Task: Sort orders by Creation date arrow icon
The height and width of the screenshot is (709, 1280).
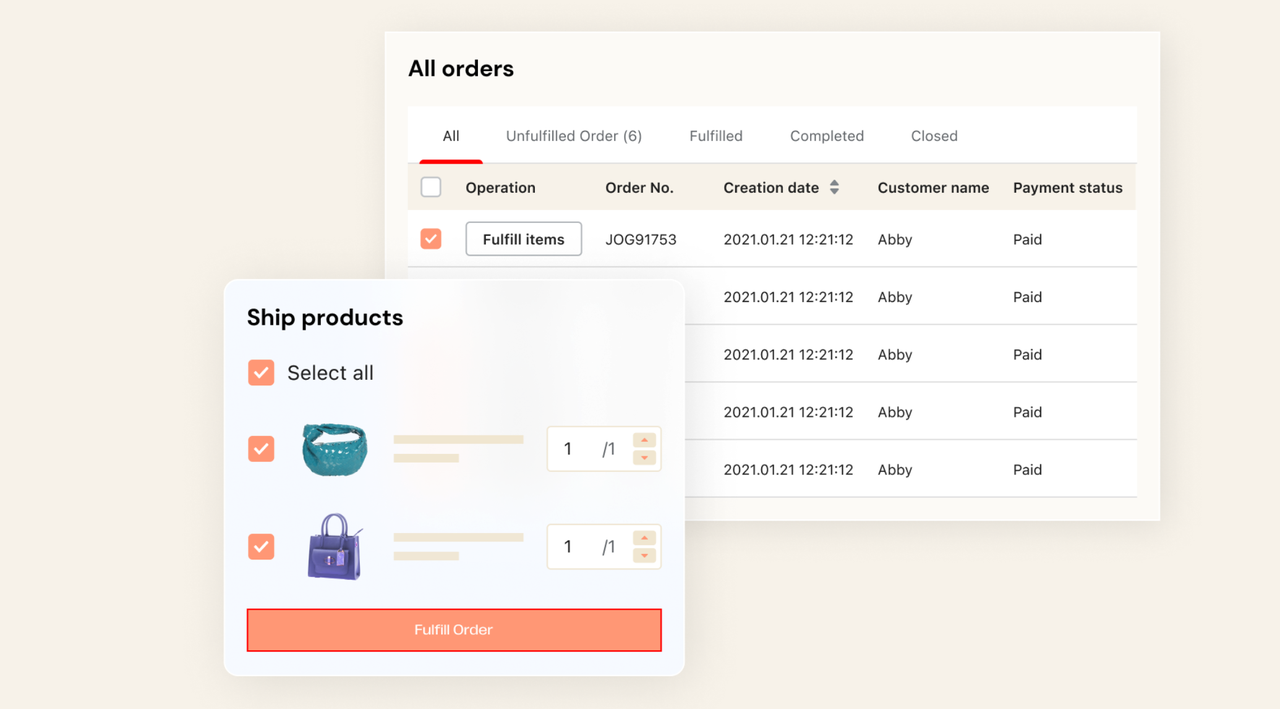Action: 834,188
